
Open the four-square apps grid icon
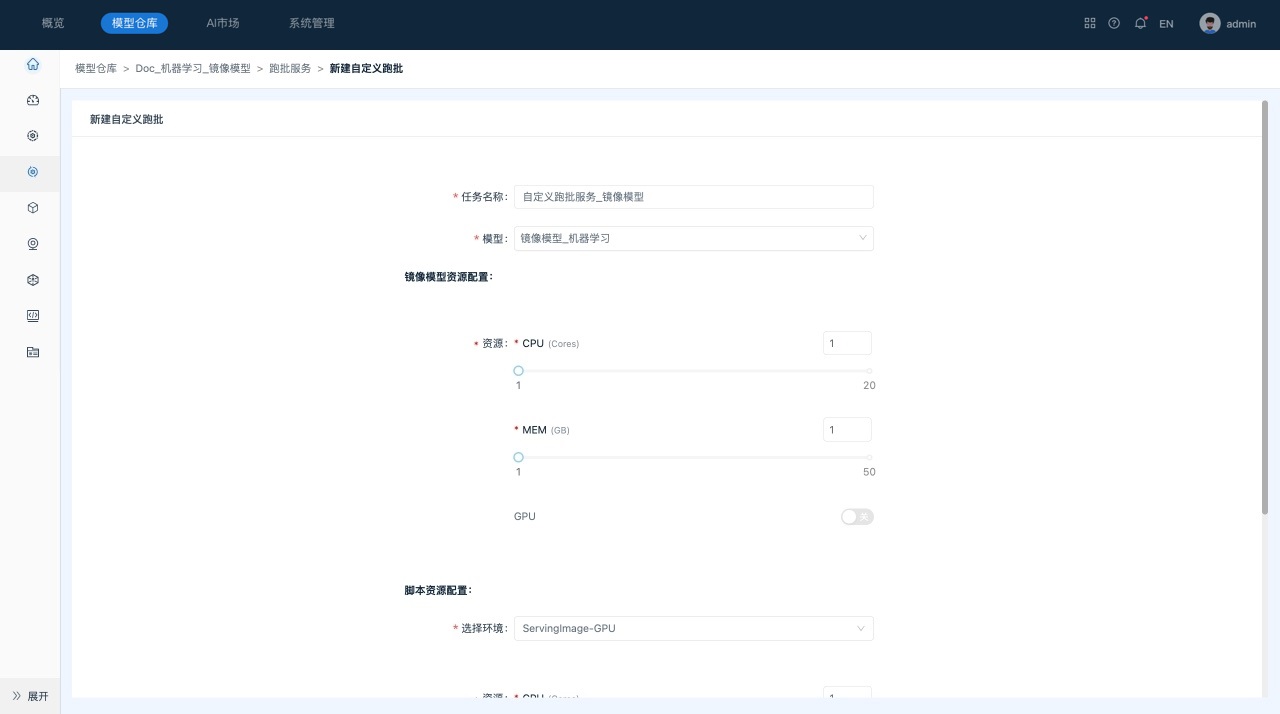[x=1090, y=24]
